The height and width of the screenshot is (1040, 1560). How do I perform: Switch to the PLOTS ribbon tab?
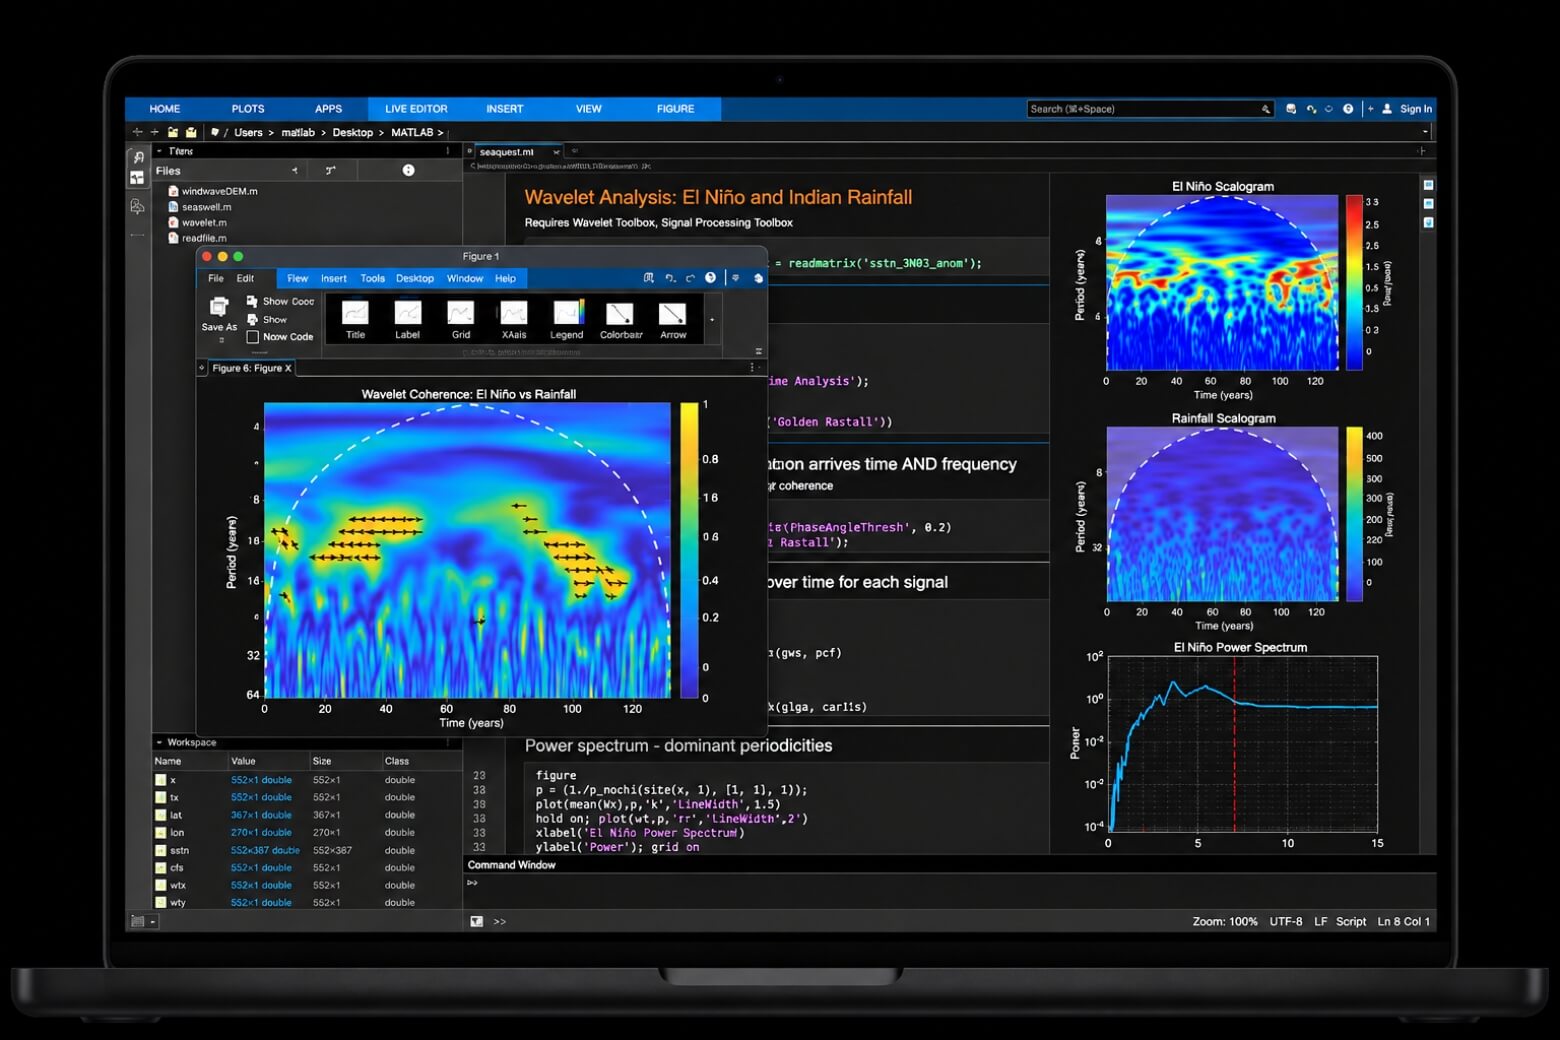248,109
